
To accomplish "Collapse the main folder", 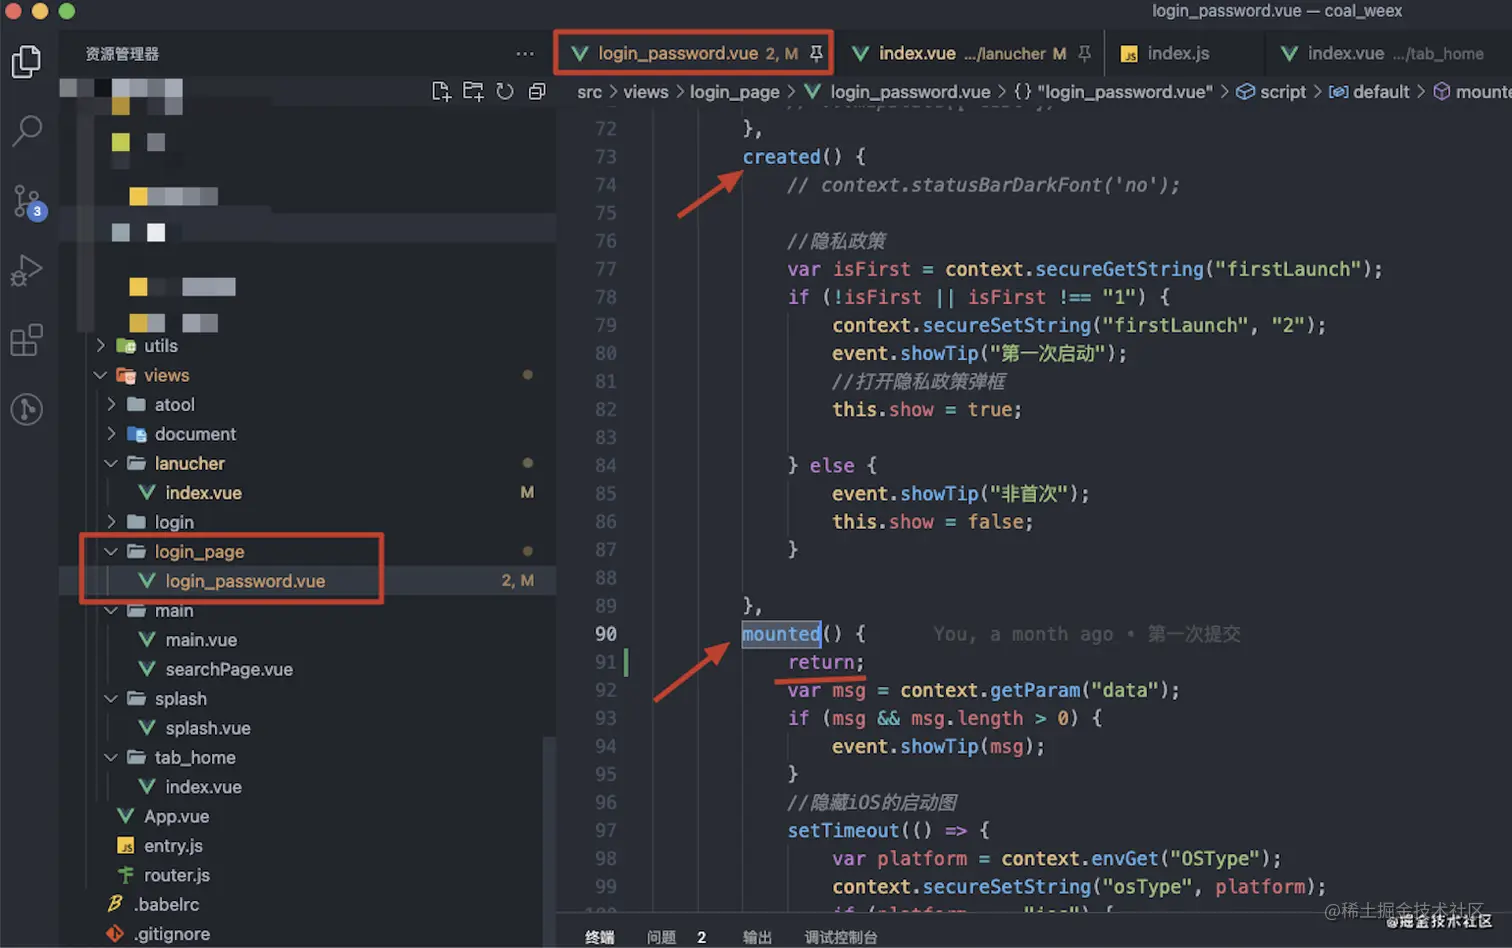I will pyautogui.click(x=111, y=611).
